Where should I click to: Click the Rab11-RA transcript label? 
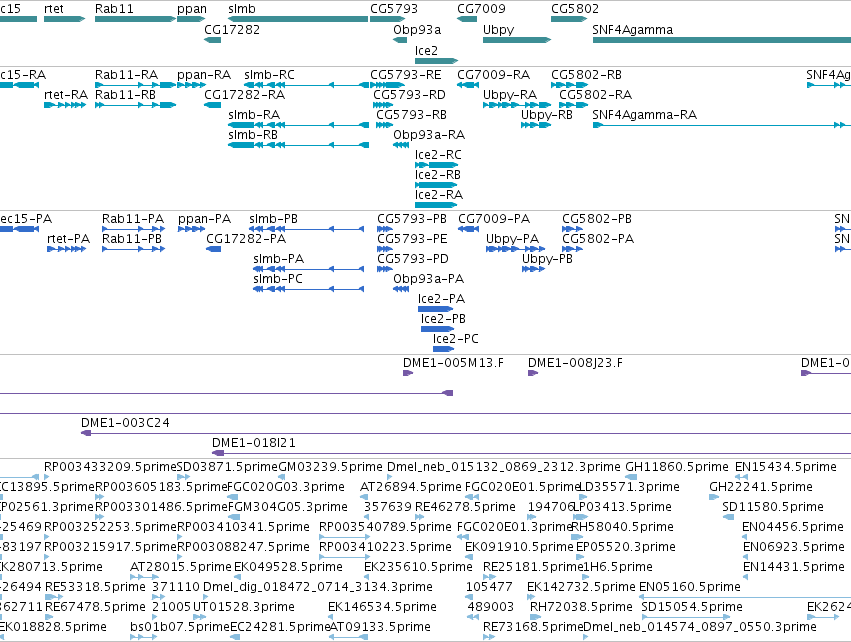(126, 74)
